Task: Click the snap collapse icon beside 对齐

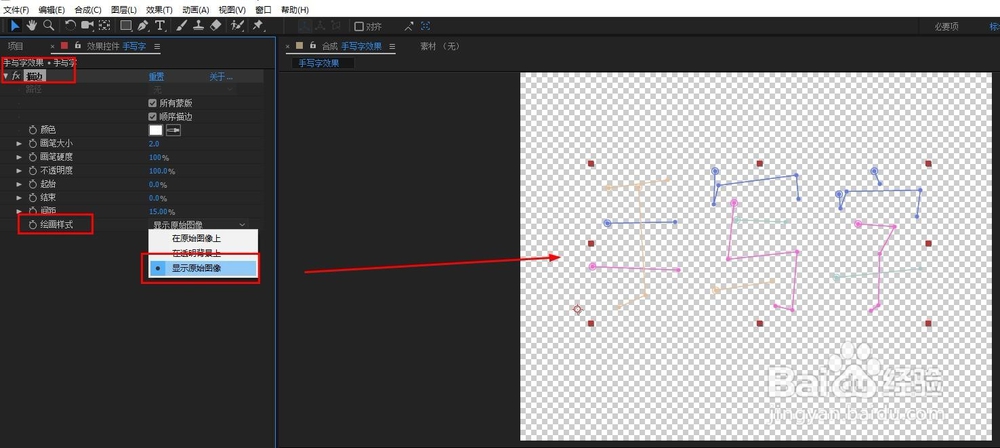Action: 409,26
